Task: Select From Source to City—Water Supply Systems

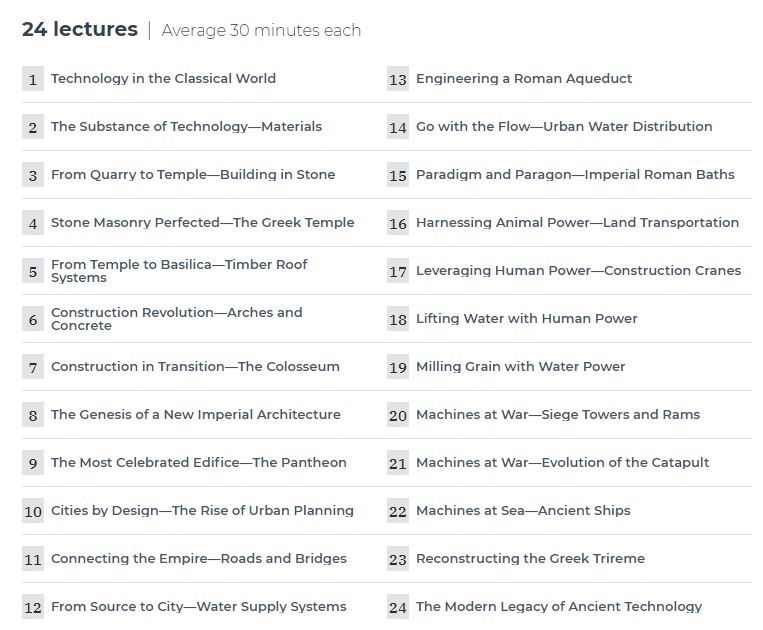Action: pyautogui.click(x=199, y=607)
